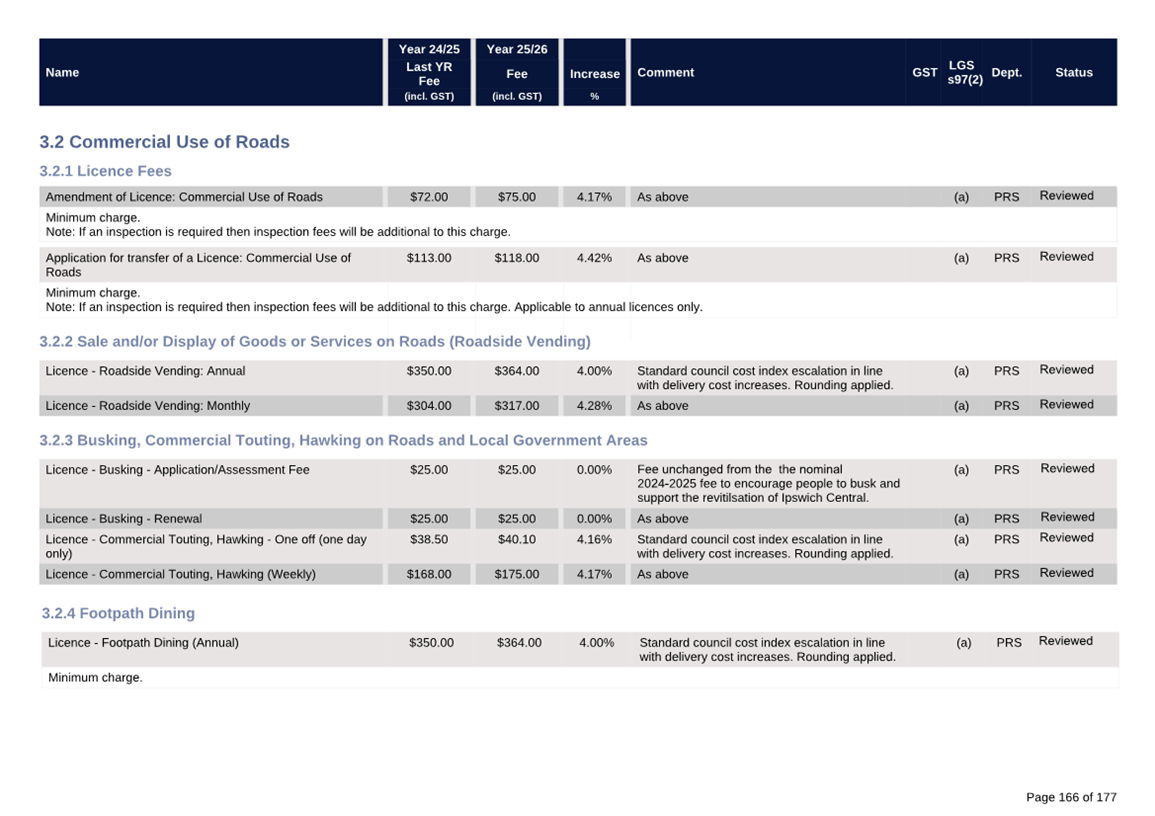Click 'Licence - Busking - Renewal' row name
The height and width of the screenshot is (816, 1155).
tap(123, 519)
